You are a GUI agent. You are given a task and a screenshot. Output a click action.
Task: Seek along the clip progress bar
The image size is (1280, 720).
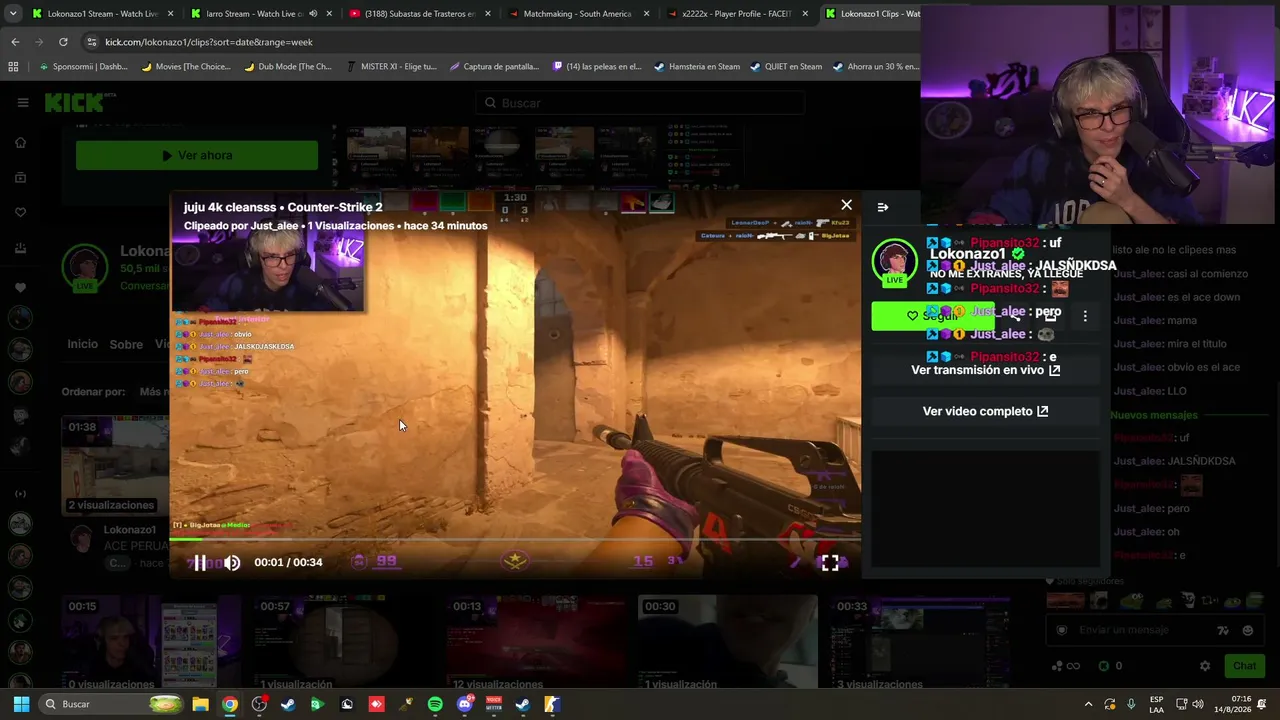[x=515, y=540]
